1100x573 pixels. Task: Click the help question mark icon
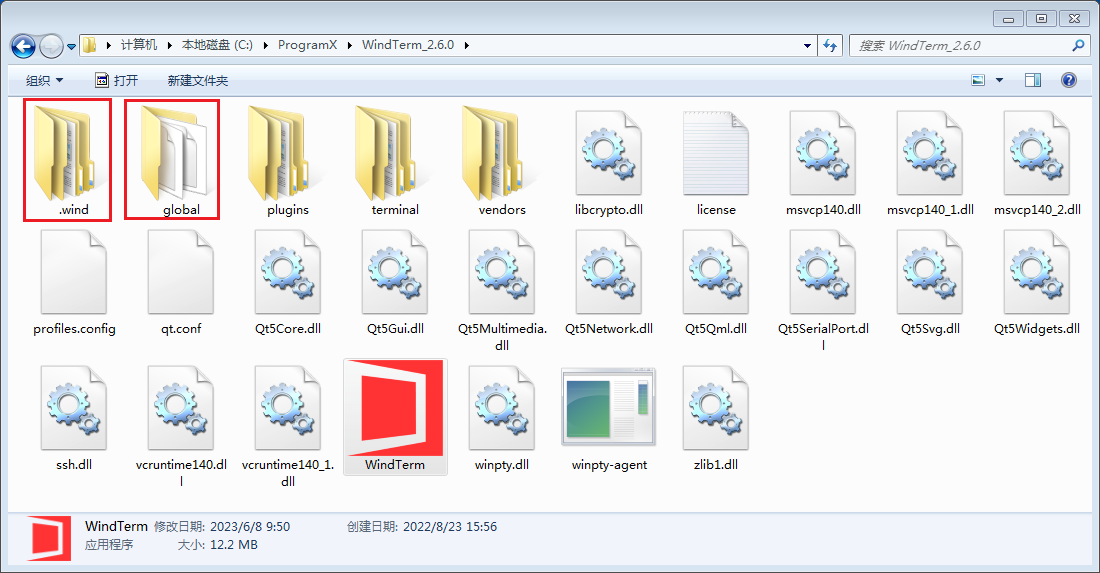click(x=1068, y=80)
